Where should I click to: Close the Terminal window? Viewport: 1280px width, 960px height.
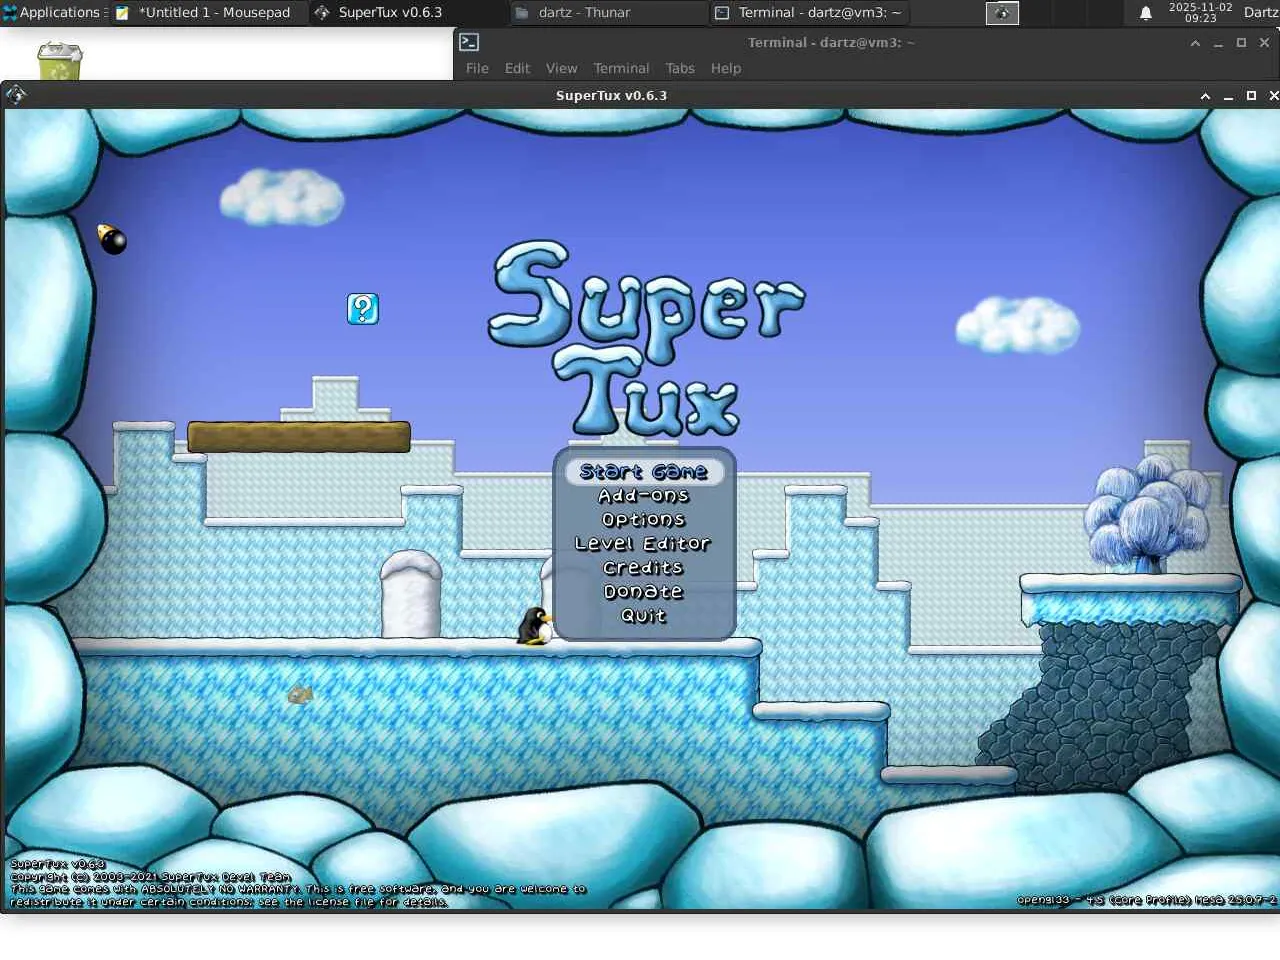pos(1264,43)
